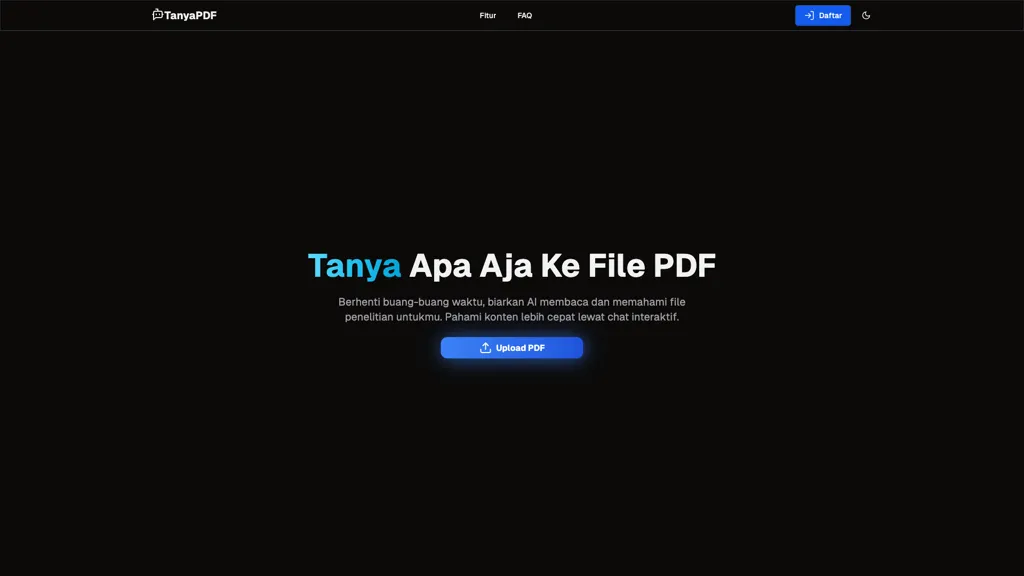Open the Fitur navigation link
This screenshot has height=576, width=1024.
(488, 16)
